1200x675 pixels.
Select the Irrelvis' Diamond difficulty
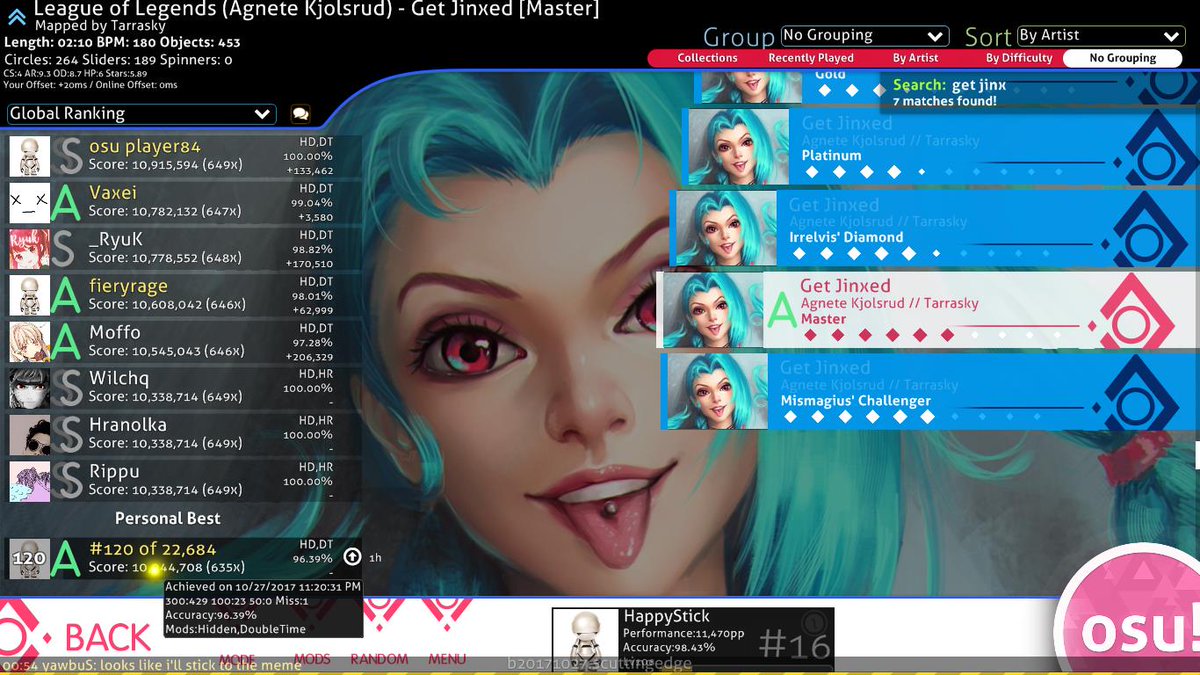tap(934, 228)
